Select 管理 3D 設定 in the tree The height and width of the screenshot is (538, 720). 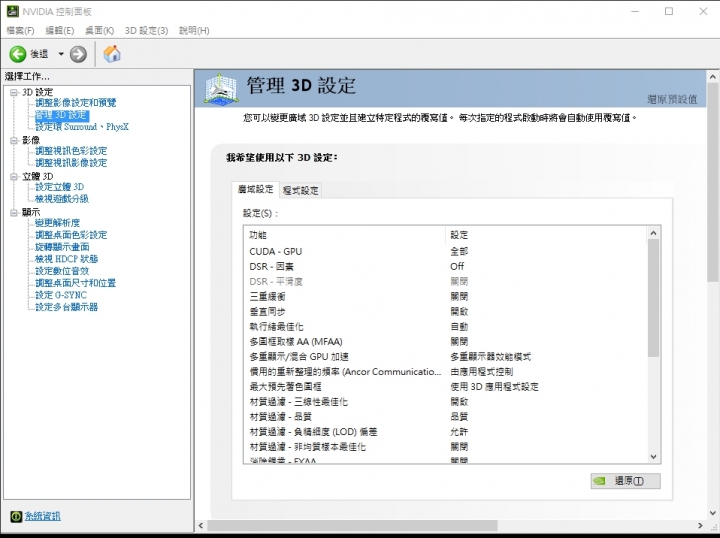(x=61, y=115)
